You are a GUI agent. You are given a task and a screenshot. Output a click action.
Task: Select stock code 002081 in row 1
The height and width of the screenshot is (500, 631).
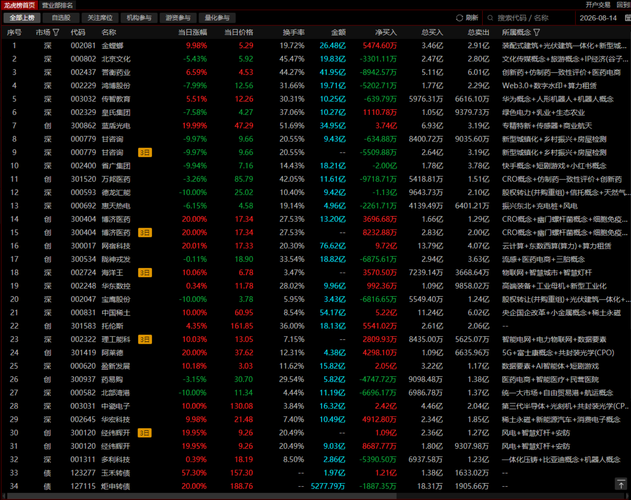coord(83,45)
